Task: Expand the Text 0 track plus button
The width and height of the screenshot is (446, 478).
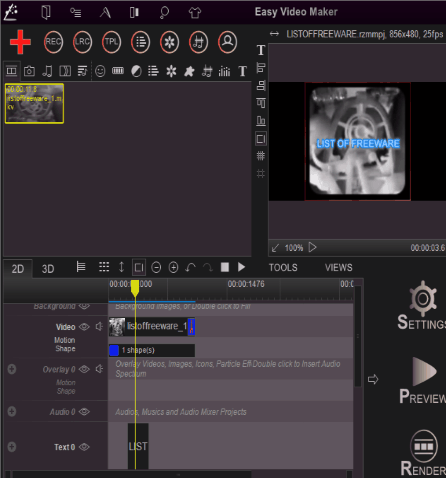Action: [x=12, y=447]
